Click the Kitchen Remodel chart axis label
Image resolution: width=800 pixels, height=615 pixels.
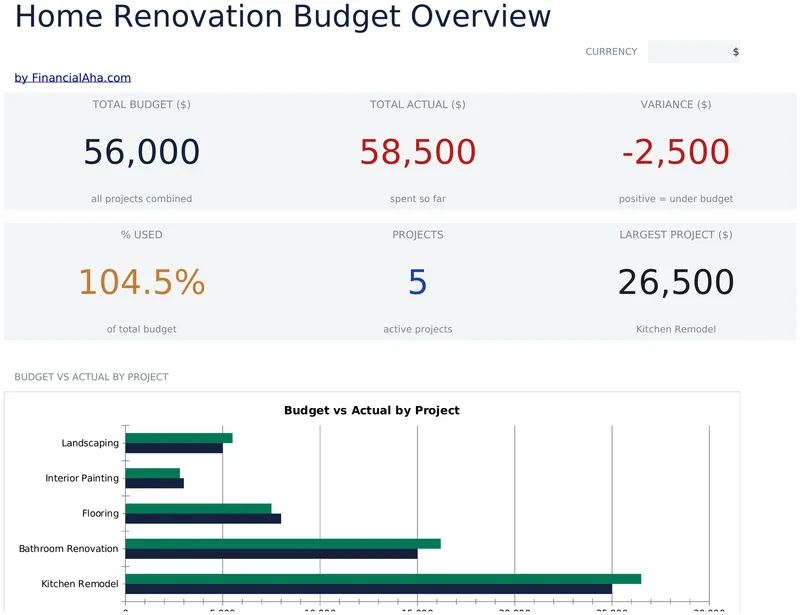pyautogui.click(x=80, y=584)
